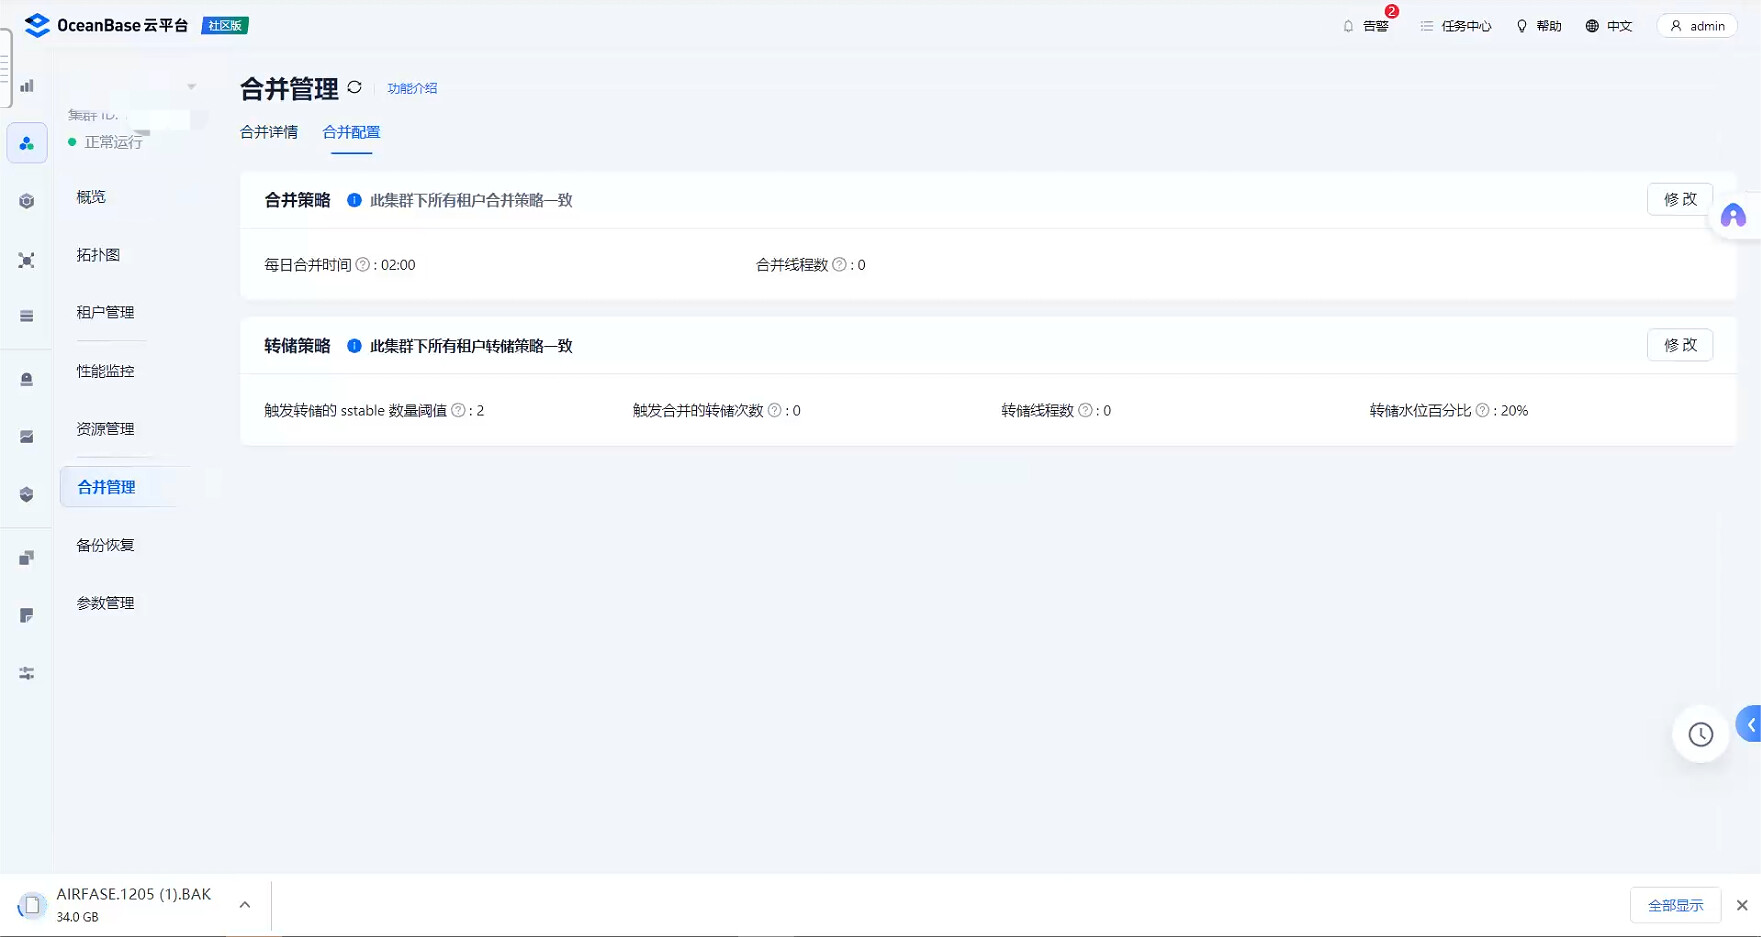The image size is (1761, 937).
Task: Select the cluster icon with three dots
Action: (27, 144)
